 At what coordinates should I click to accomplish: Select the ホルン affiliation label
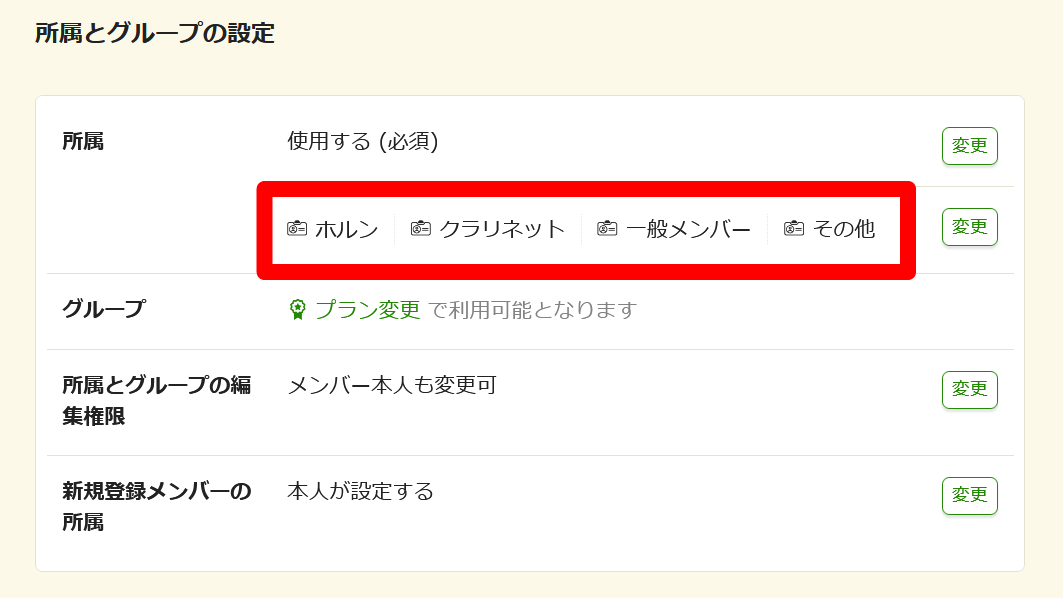346,229
